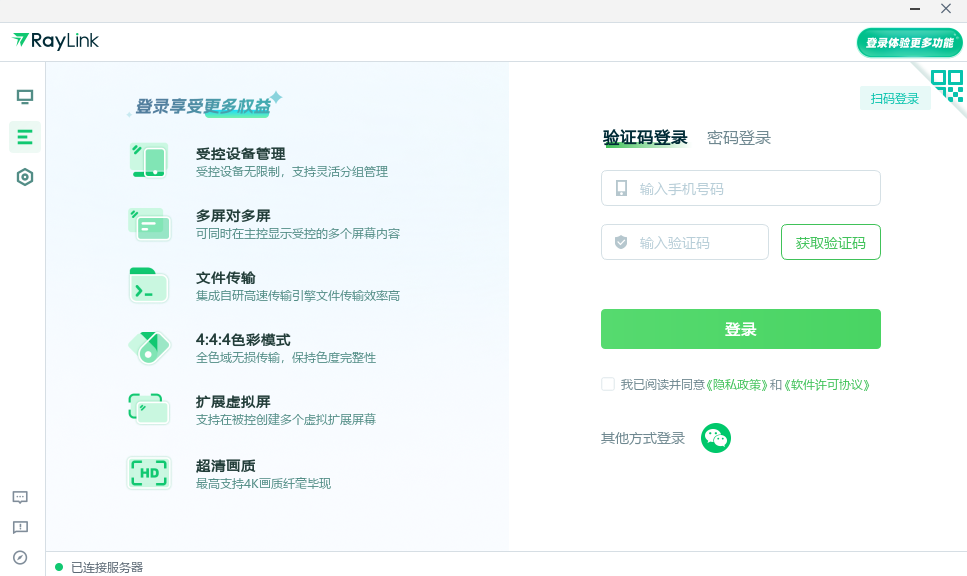Open the remote desktop panel in sidebar
967x576 pixels.
click(24, 97)
